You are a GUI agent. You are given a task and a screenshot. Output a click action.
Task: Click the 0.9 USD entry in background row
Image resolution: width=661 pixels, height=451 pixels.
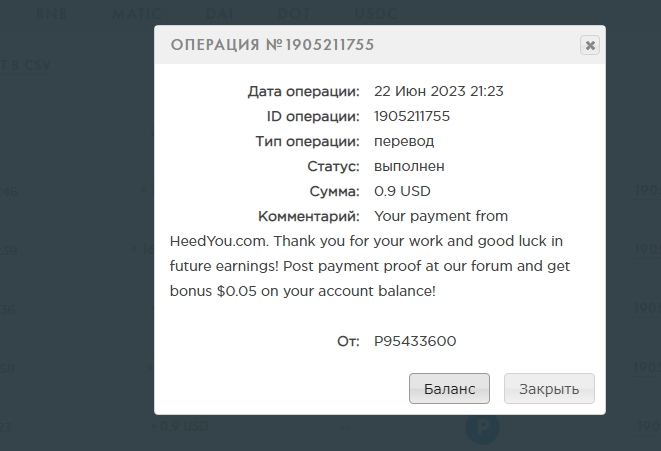(x=180, y=427)
